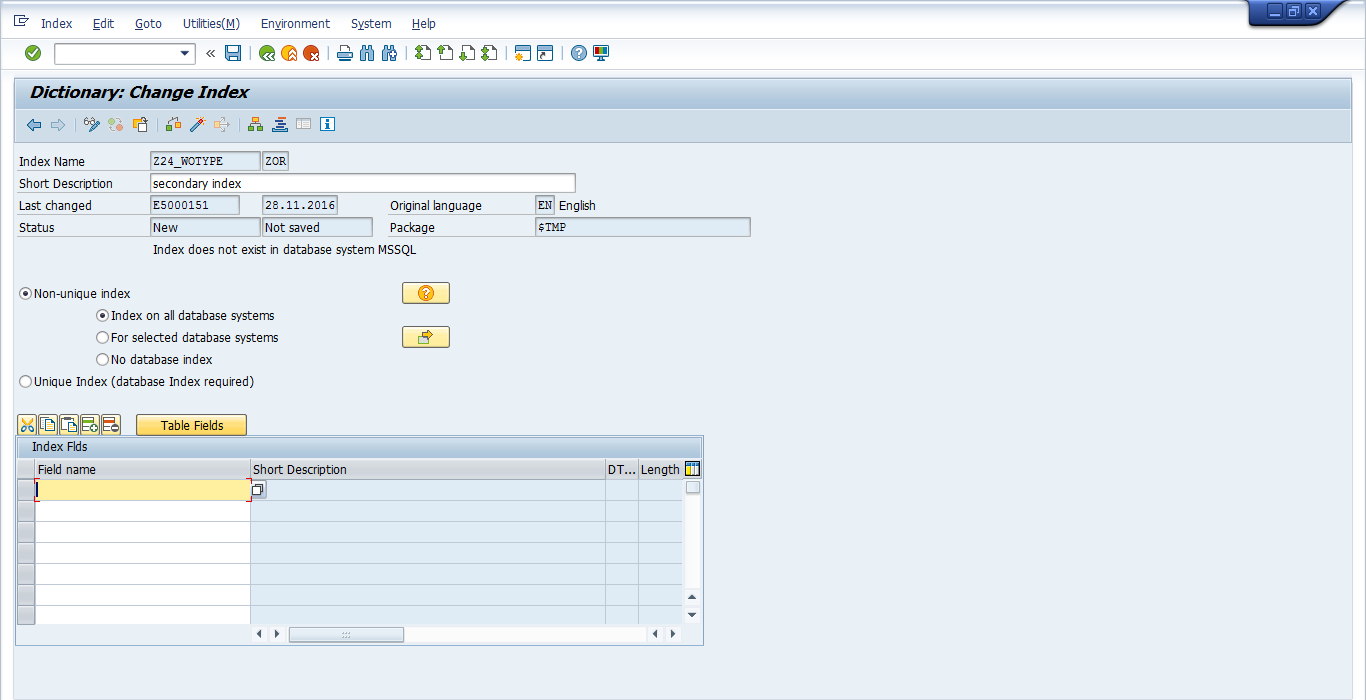Image resolution: width=1366 pixels, height=700 pixels.
Task: Select 'For selected database systems' option
Action: [x=102, y=338]
